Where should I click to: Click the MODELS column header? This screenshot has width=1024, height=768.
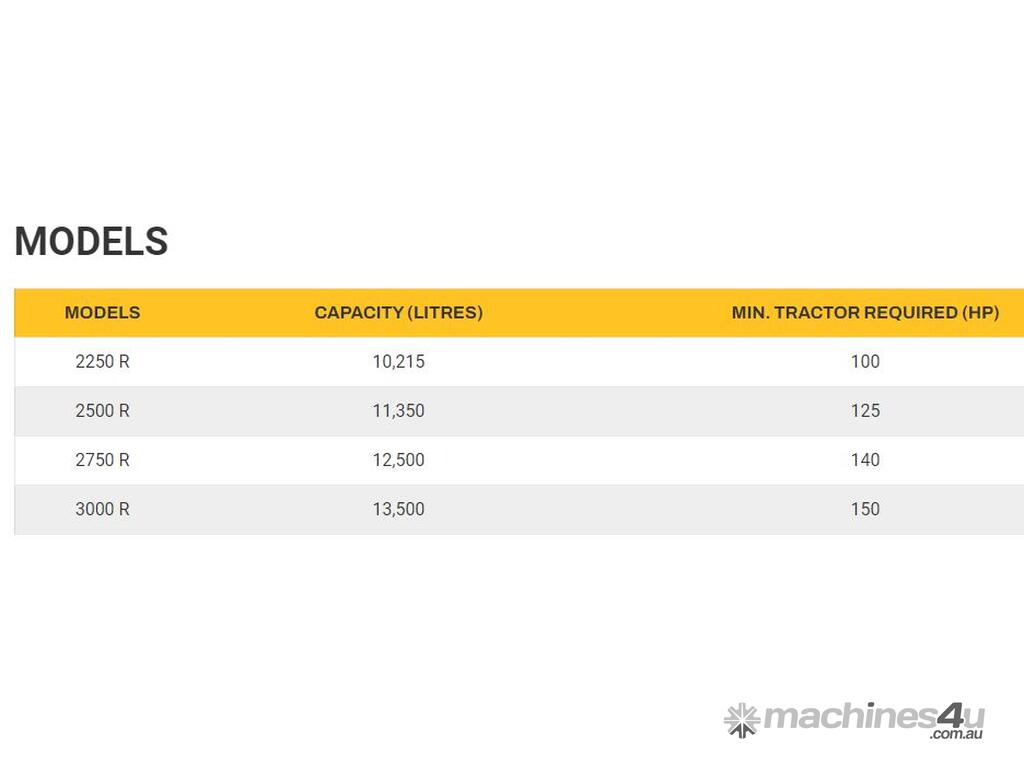click(102, 313)
